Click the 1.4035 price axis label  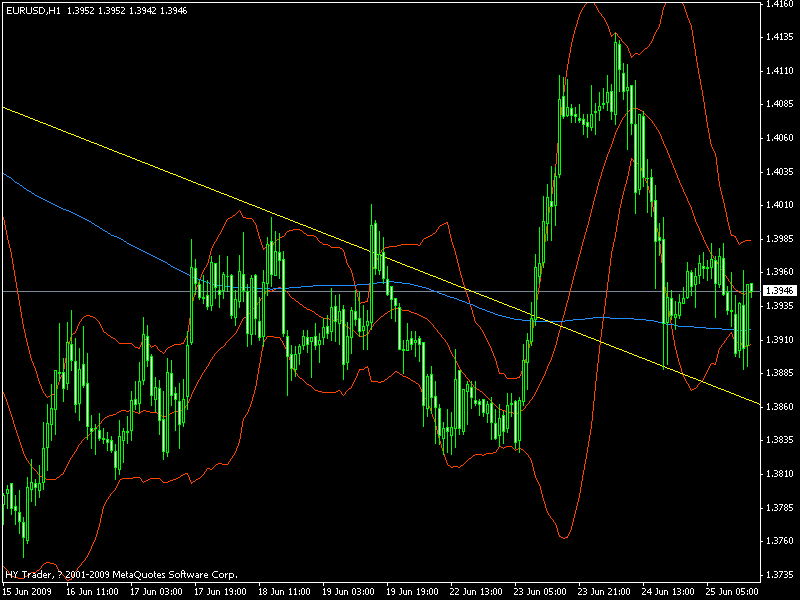[780, 172]
